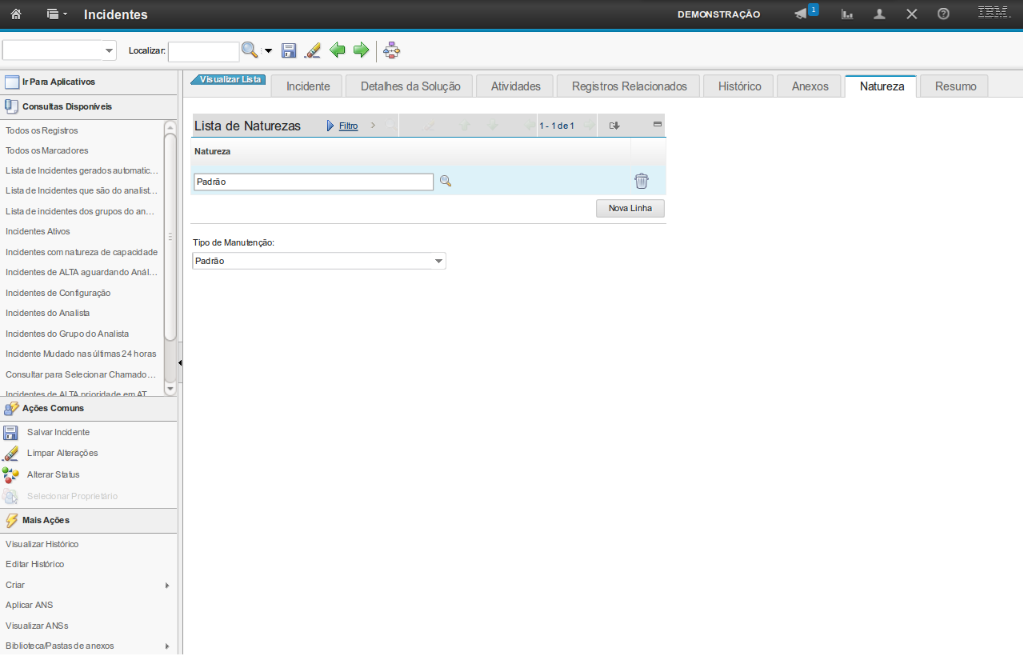Click the workflow route icon in toolbar
This screenshot has width=1023, height=655.
tap(391, 50)
